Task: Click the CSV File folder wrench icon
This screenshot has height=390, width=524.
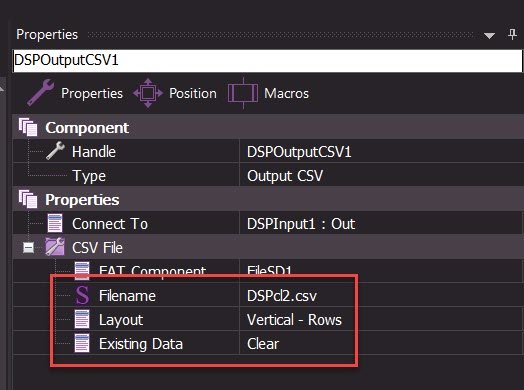Action: (x=55, y=247)
